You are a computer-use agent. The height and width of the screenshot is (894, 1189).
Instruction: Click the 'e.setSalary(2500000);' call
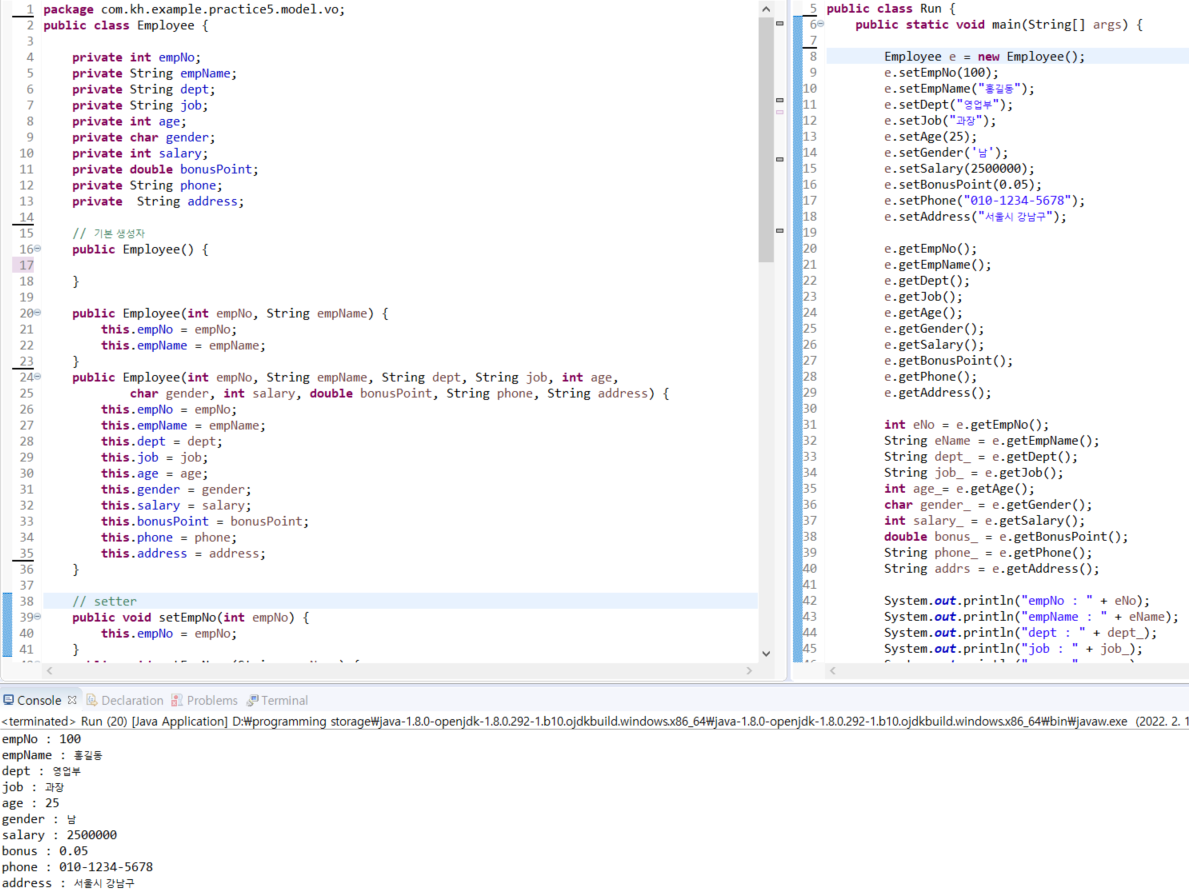(x=959, y=169)
